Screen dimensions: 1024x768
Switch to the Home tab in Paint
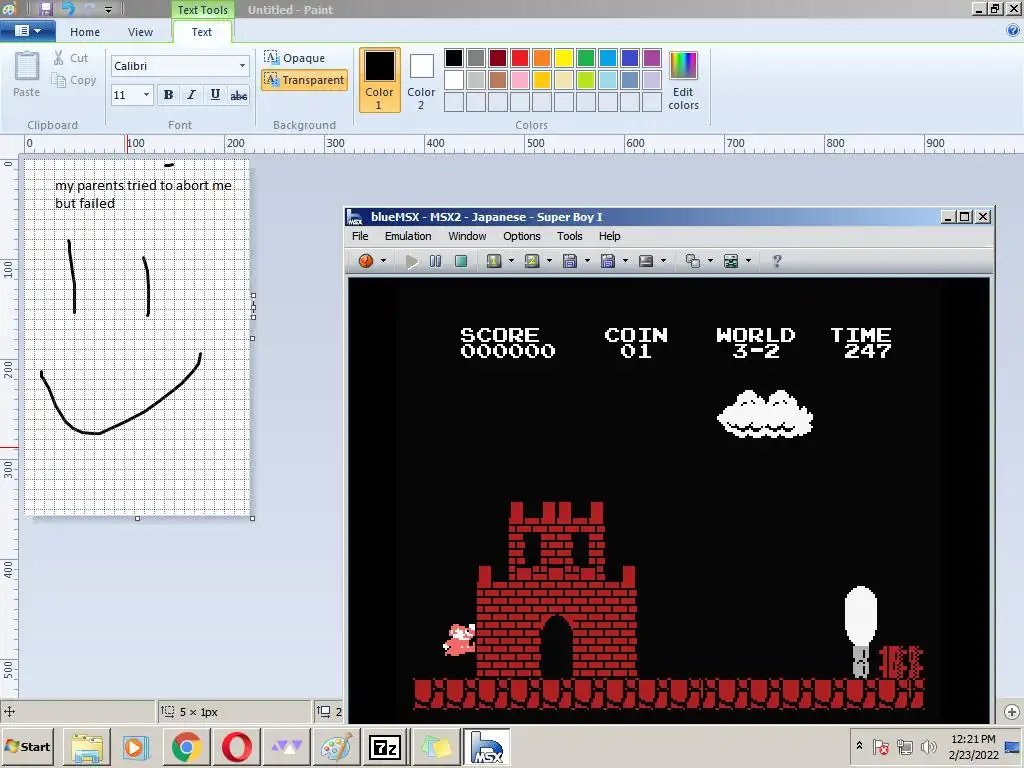click(85, 32)
